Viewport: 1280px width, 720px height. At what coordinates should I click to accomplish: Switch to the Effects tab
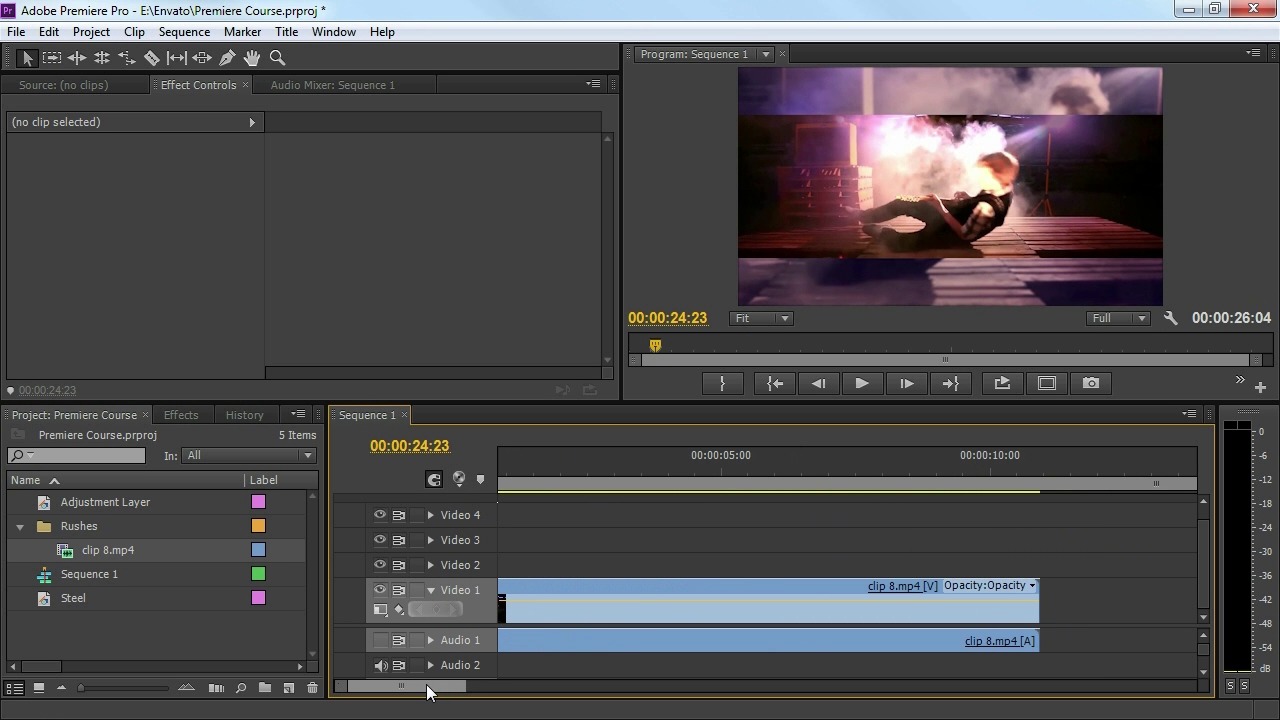pyautogui.click(x=181, y=415)
